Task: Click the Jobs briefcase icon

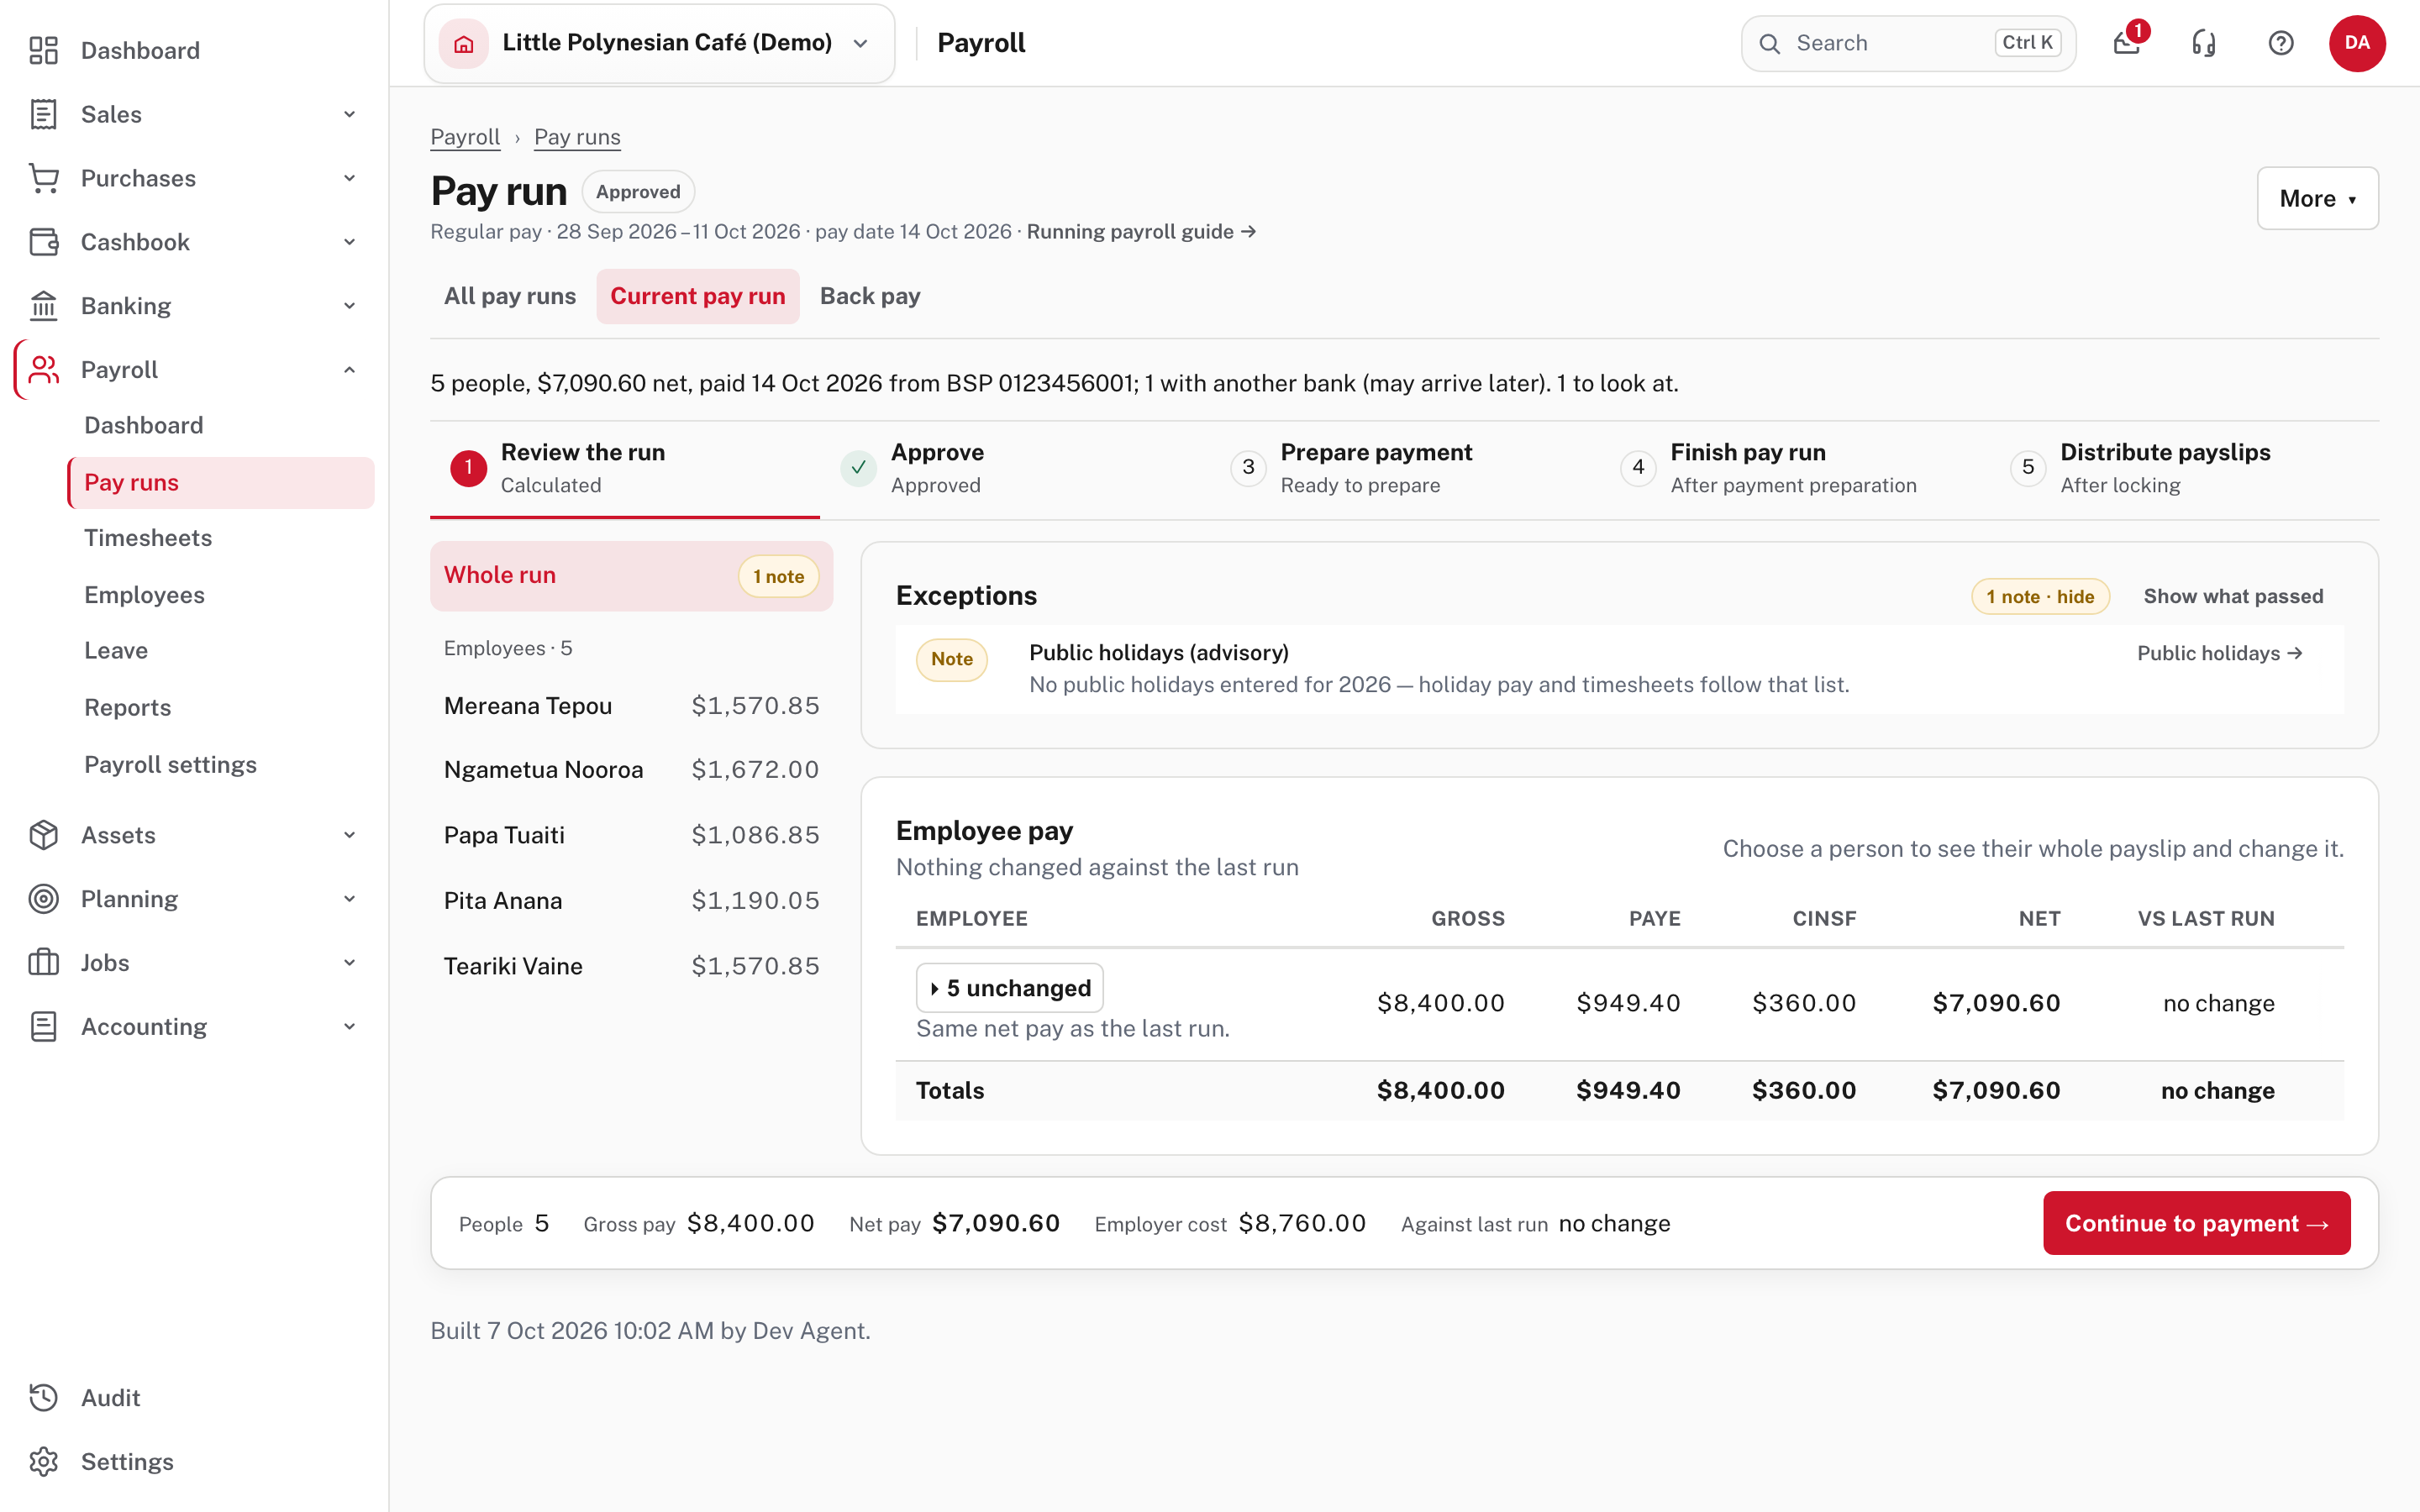Action: click(x=43, y=963)
